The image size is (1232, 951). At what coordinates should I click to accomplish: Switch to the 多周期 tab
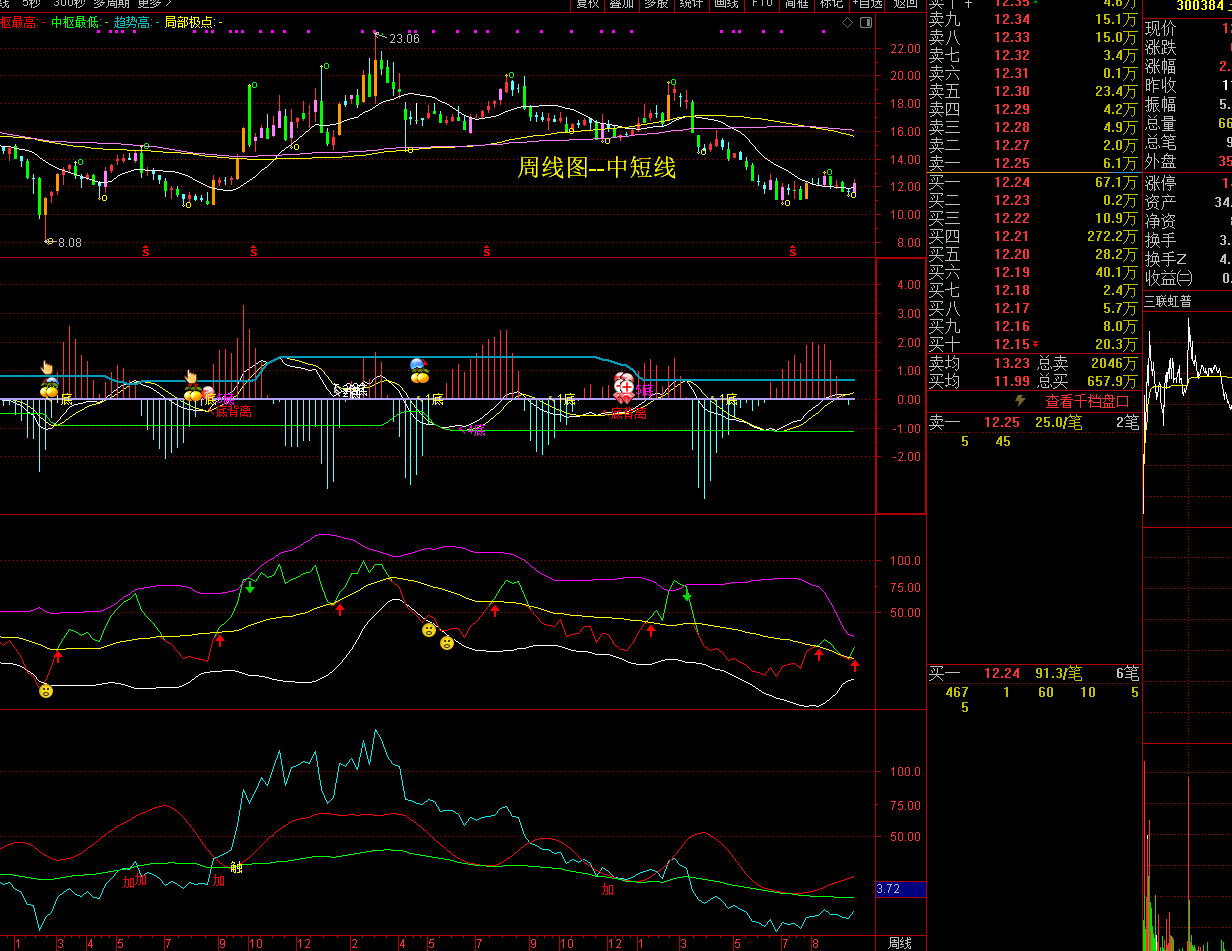(111, 3)
